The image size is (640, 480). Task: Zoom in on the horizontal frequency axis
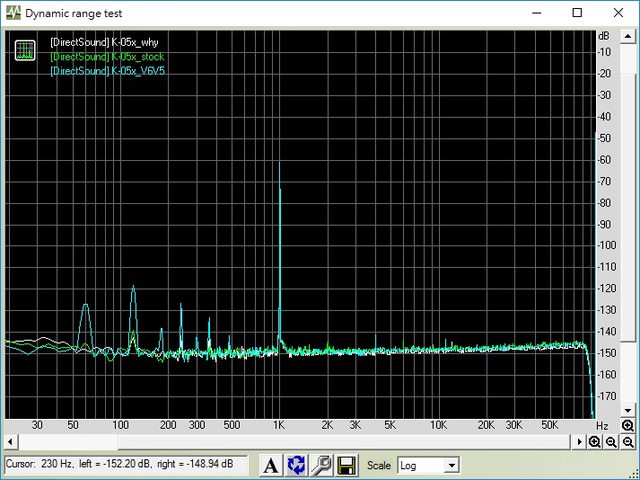point(595,441)
